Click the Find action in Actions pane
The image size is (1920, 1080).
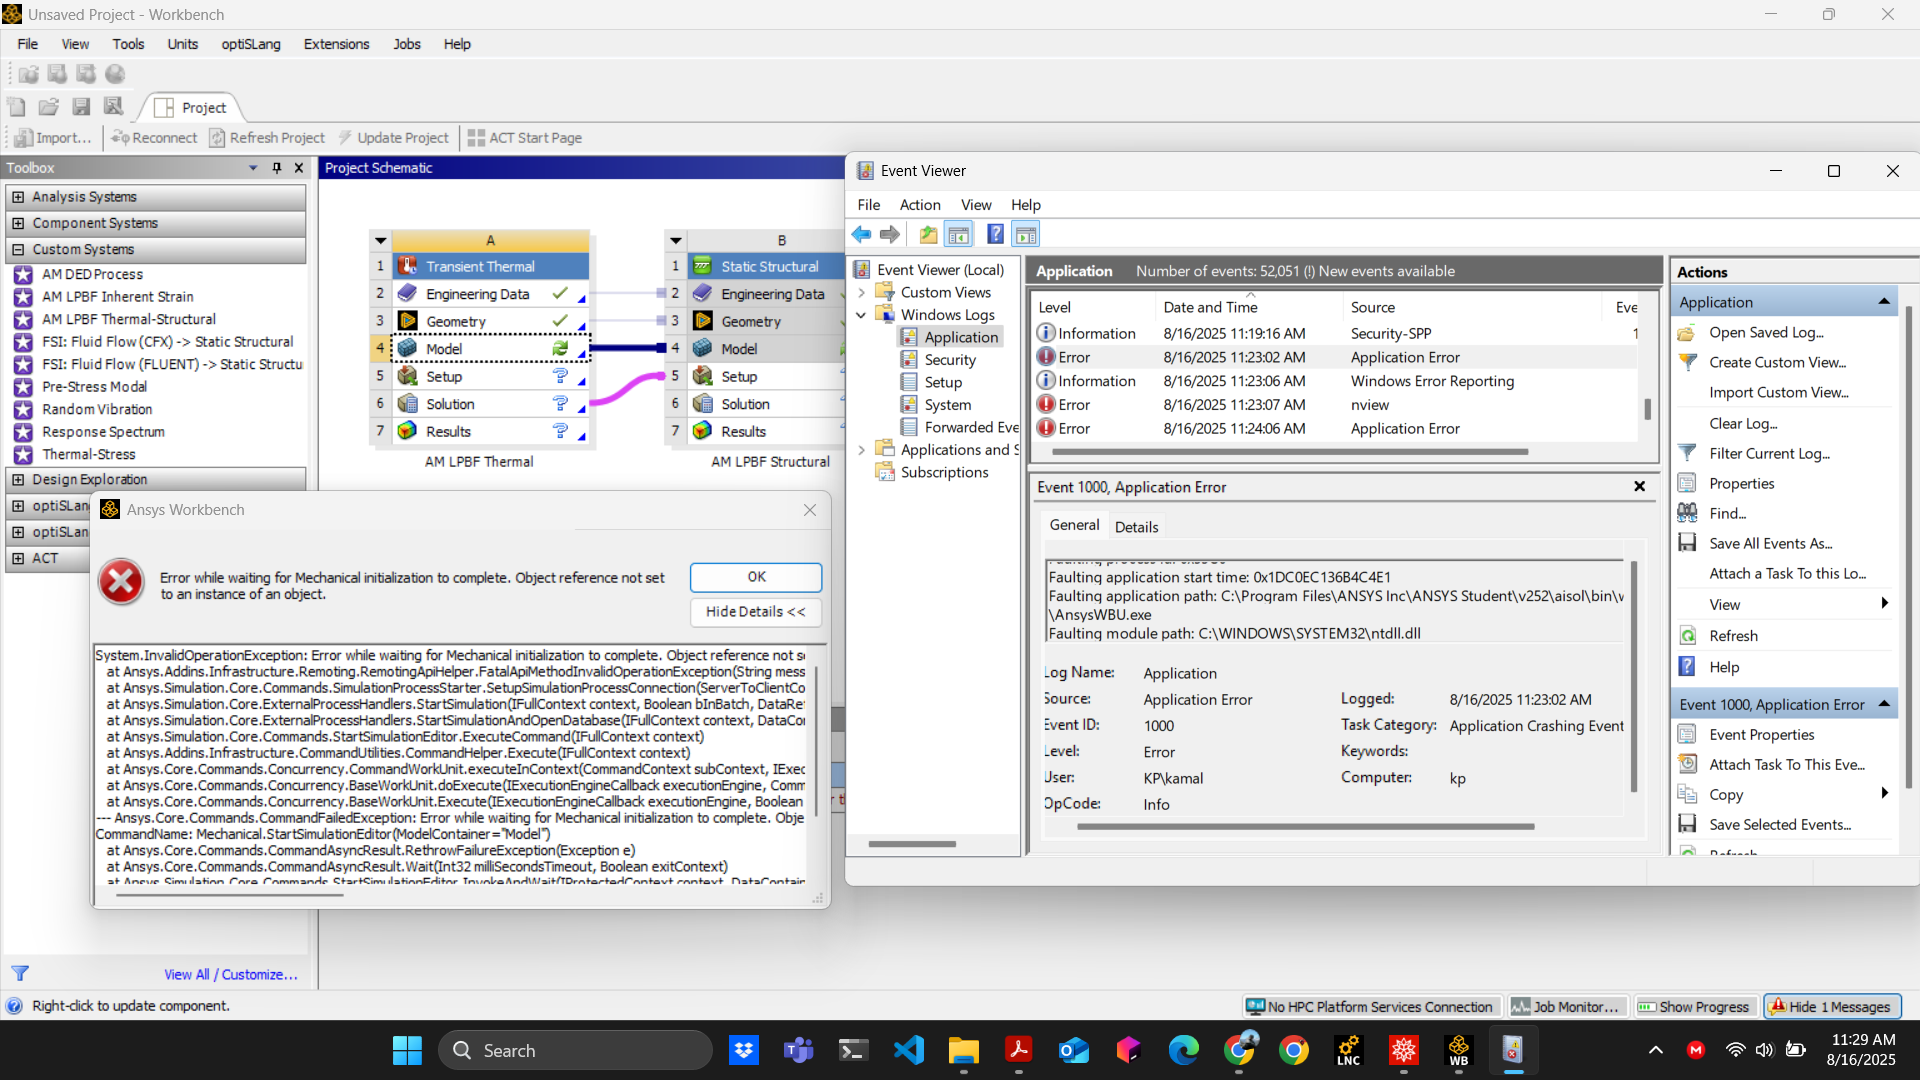tap(1727, 513)
